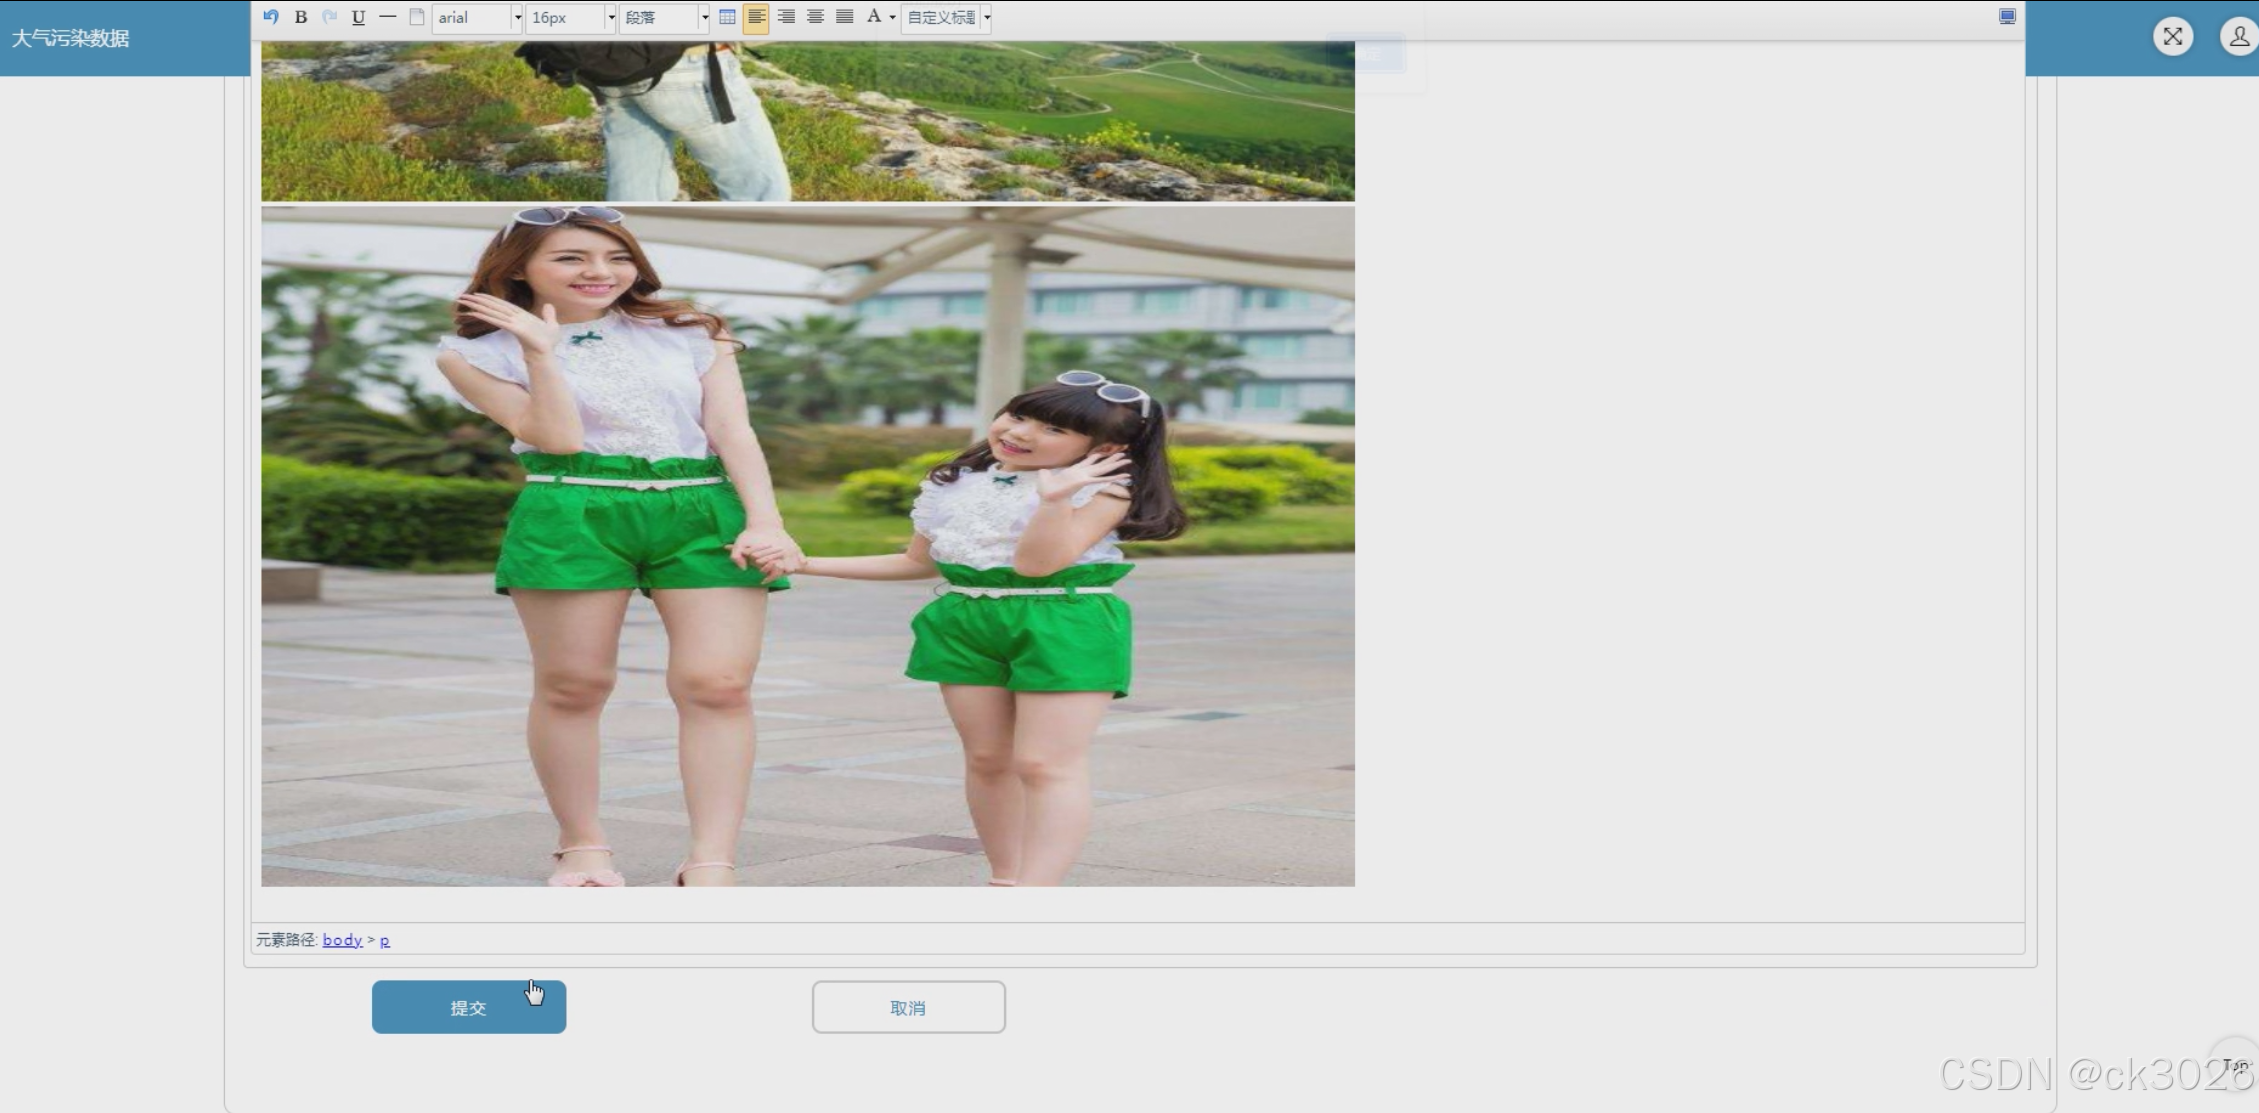This screenshot has width=2259, height=1113.
Task: Align text to the right
Action: (786, 17)
